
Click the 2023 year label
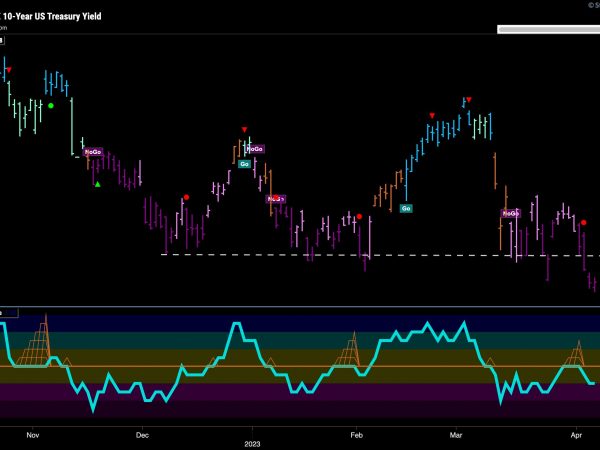[x=252, y=444]
